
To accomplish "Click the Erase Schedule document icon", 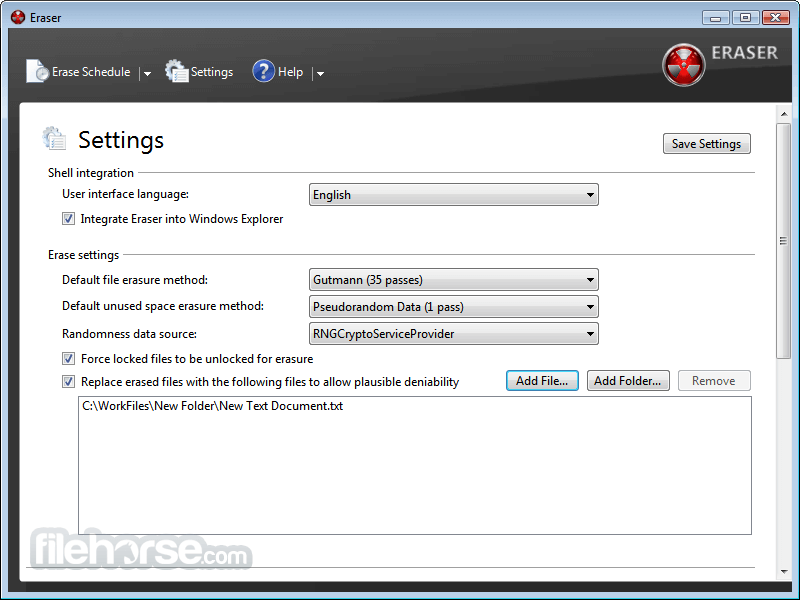I will click(x=37, y=71).
